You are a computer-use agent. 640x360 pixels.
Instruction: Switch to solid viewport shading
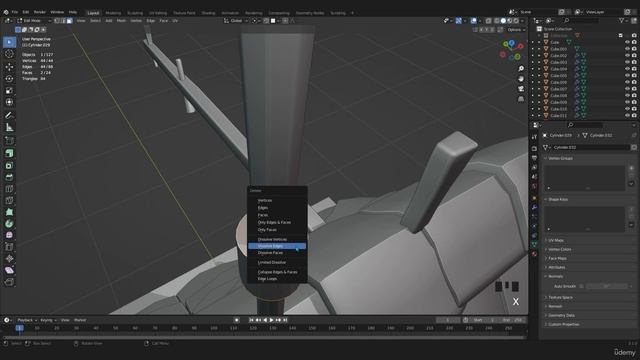[503, 20]
